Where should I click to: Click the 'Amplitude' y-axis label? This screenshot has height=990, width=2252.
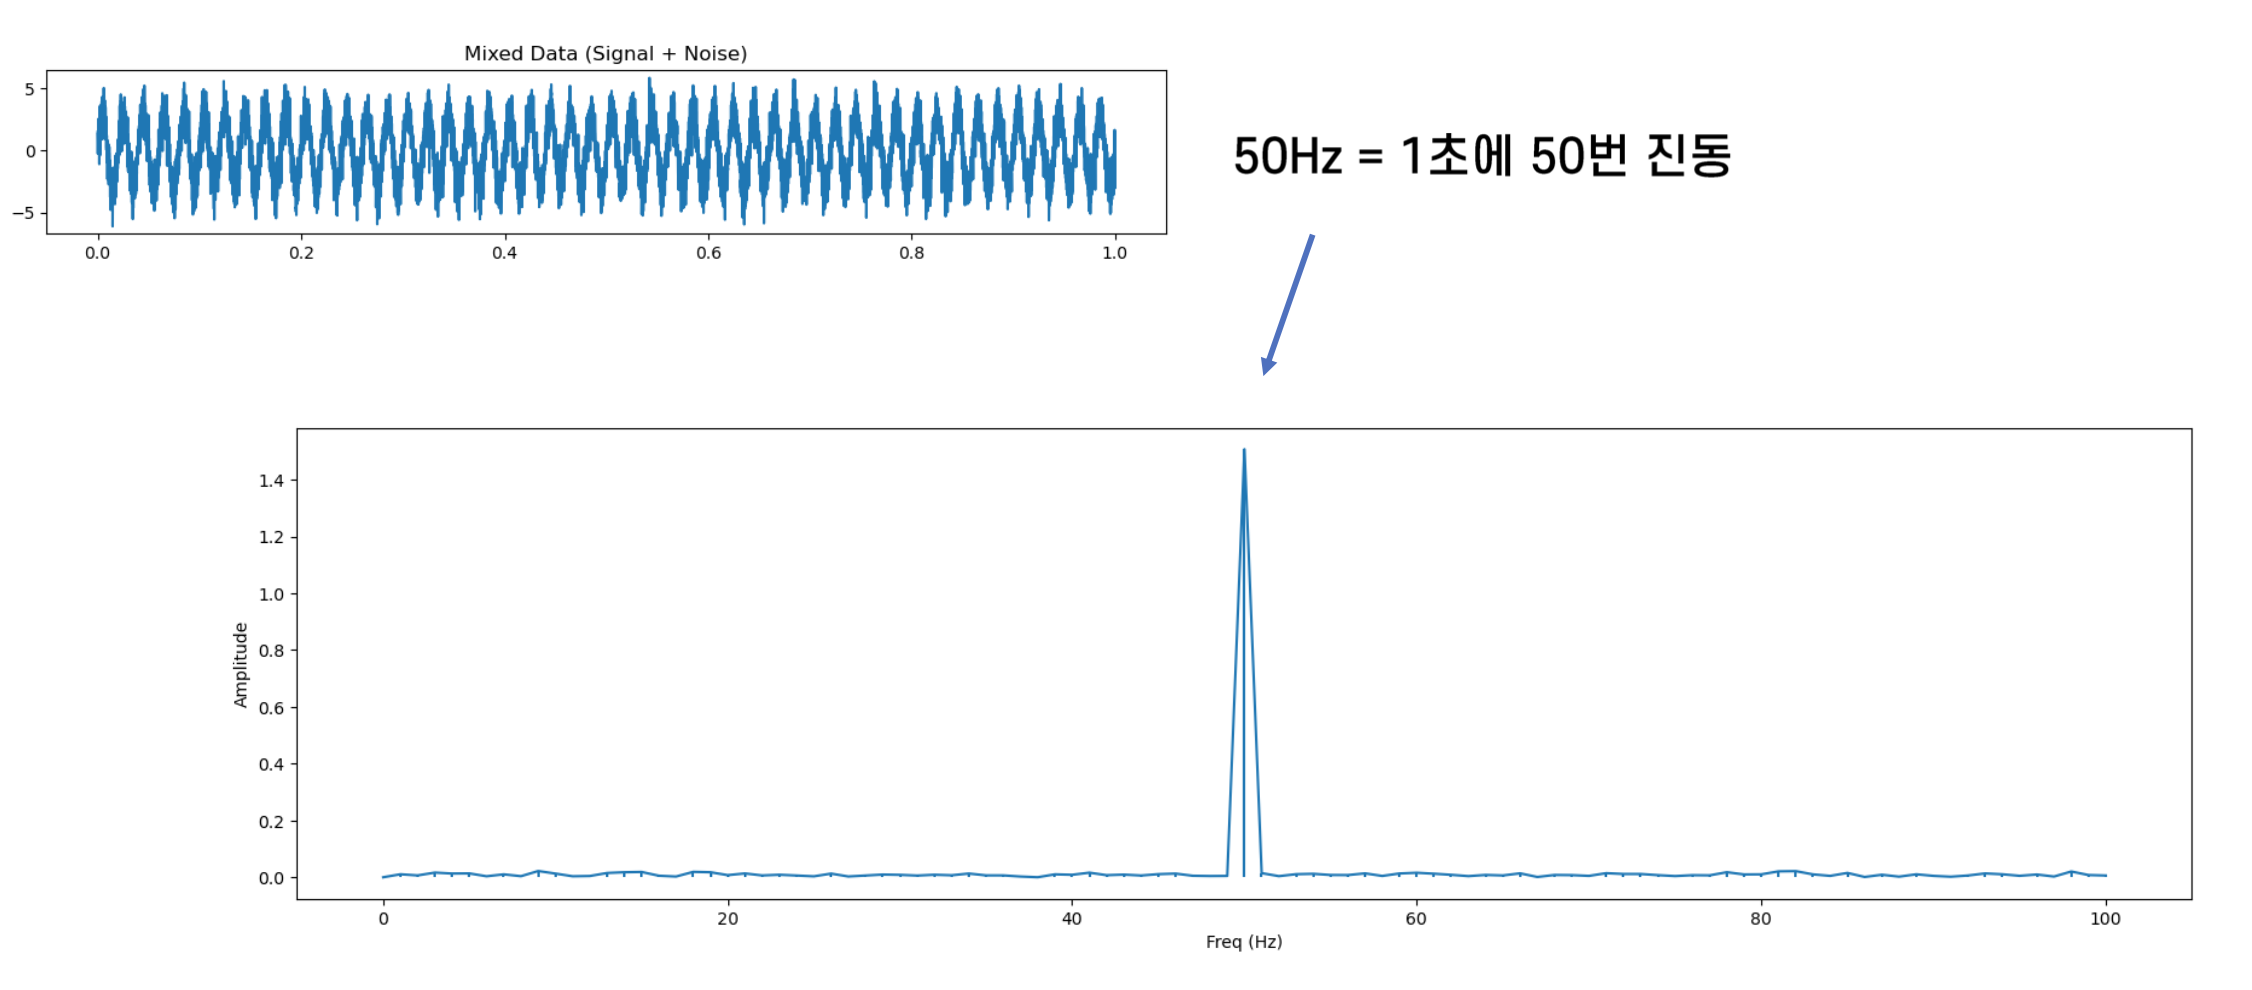pyautogui.click(x=240, y=665)
